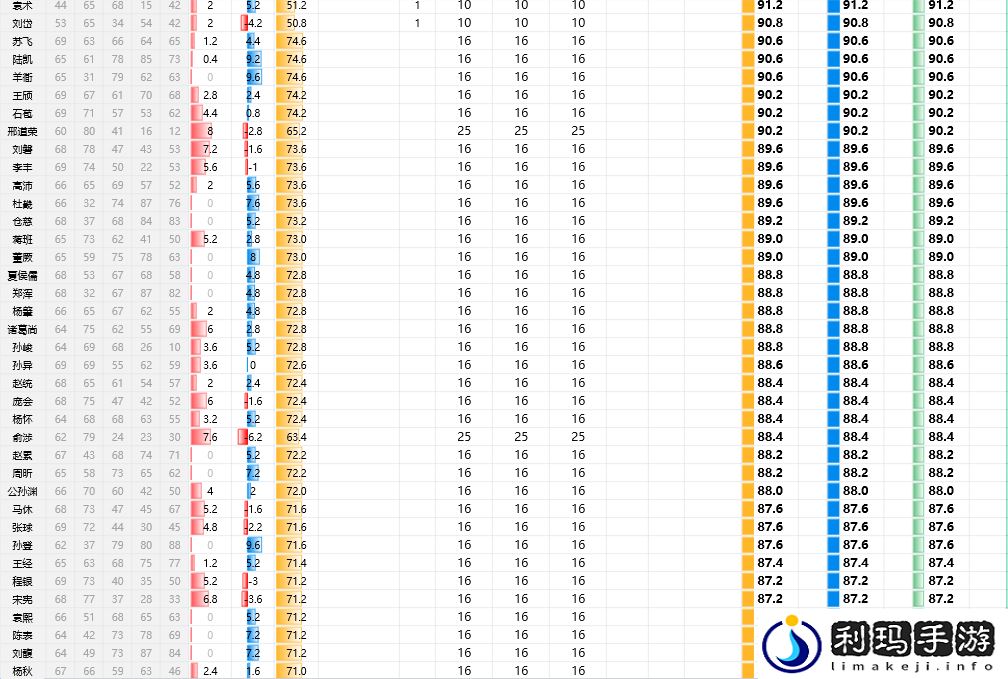The image size is (1008, 679).
Task: Click the name cell 孙登
Action: point(22,545)
